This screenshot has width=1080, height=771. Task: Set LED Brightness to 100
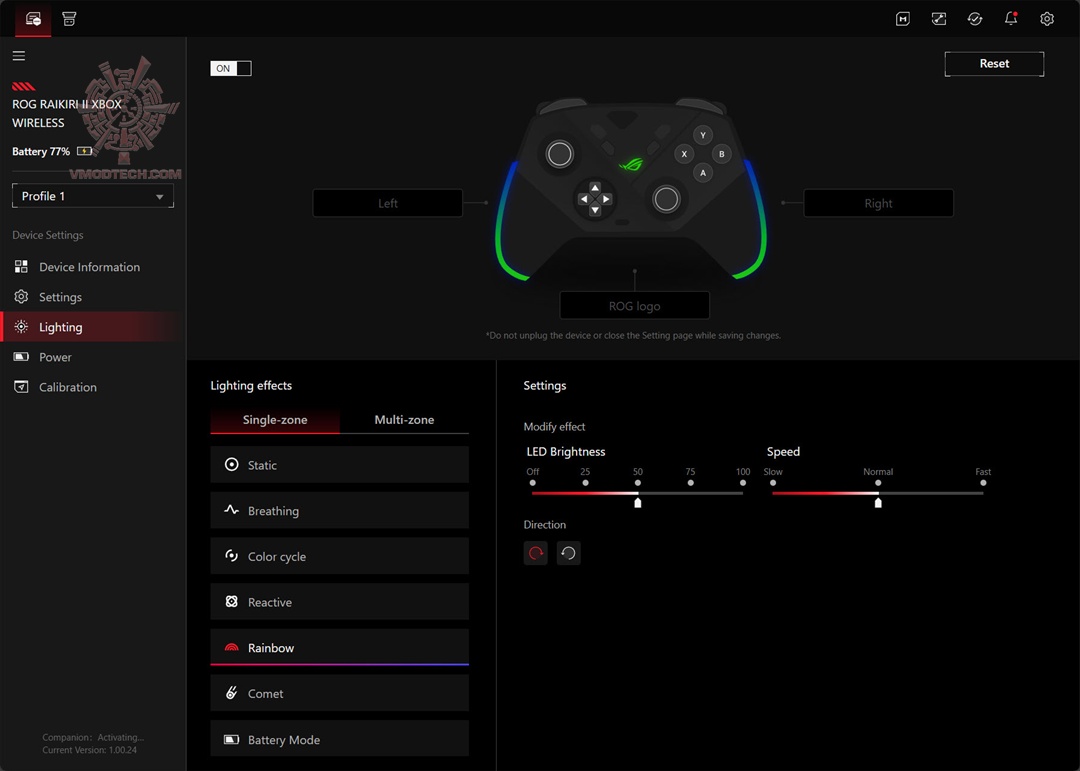click(742, 483)
